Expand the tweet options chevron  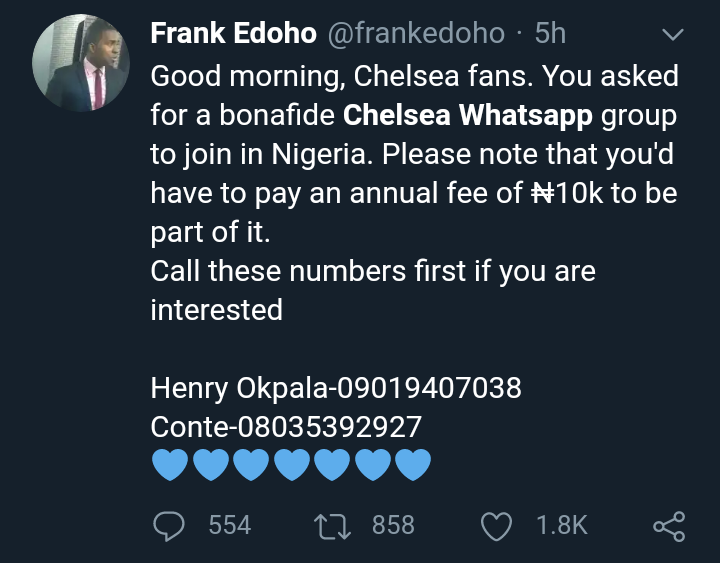(673, 35)
